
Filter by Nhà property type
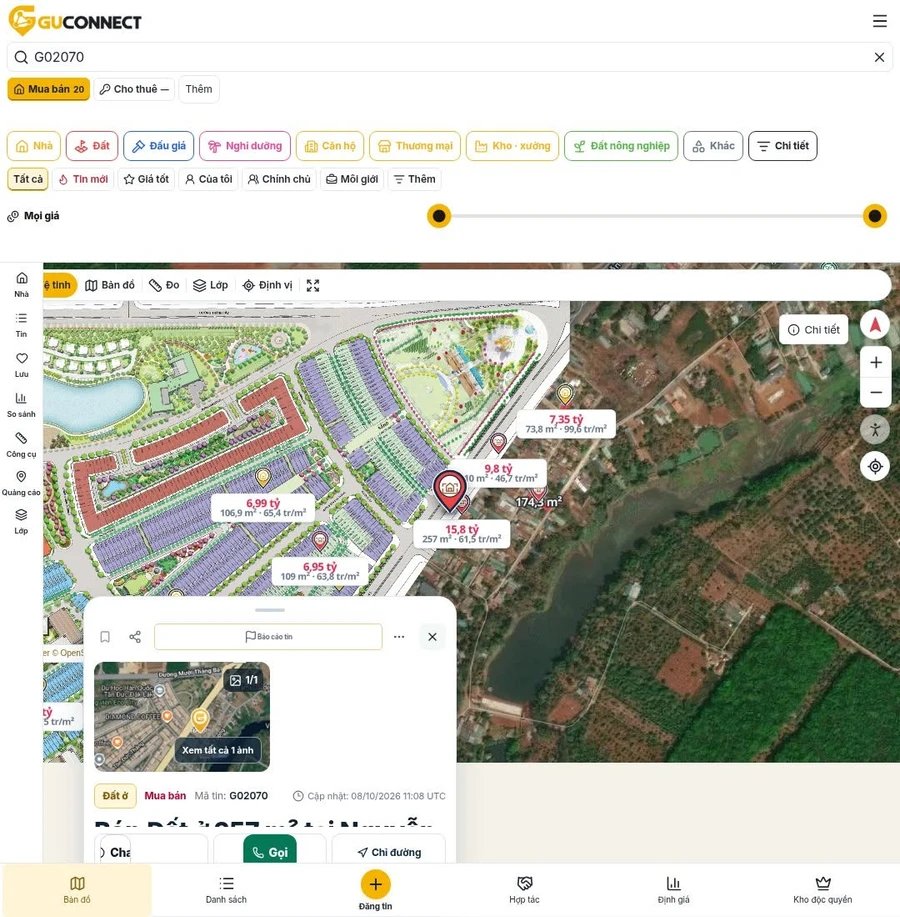pyautogui.click(x=34, y=146)
